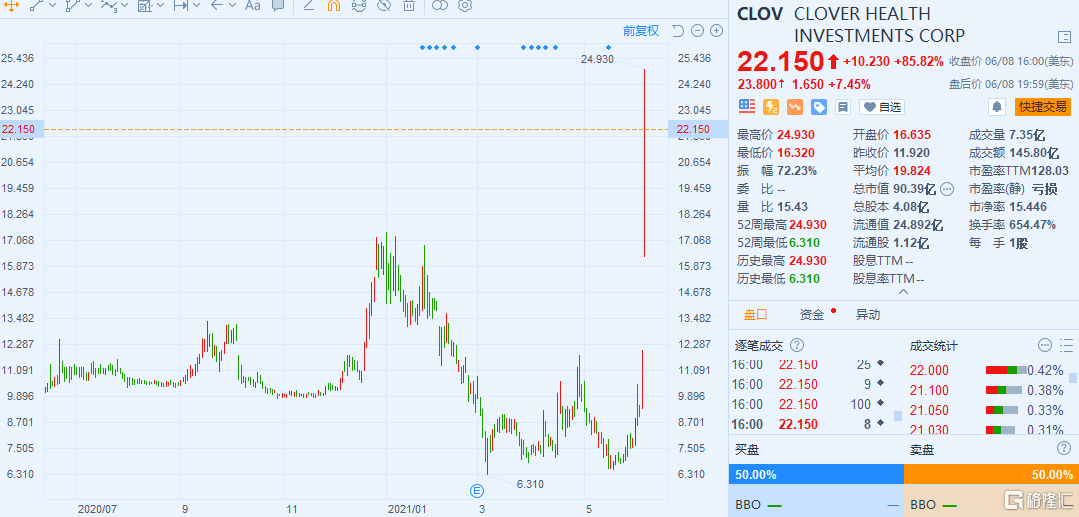Click the trades list scrollbar thumb
Screen dimensions: 1079x517
(897, 416)
